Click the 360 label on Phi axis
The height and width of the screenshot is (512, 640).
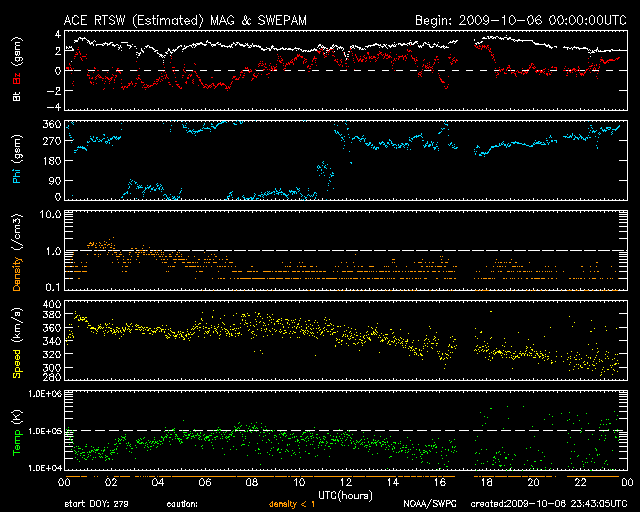pos(51,124)
